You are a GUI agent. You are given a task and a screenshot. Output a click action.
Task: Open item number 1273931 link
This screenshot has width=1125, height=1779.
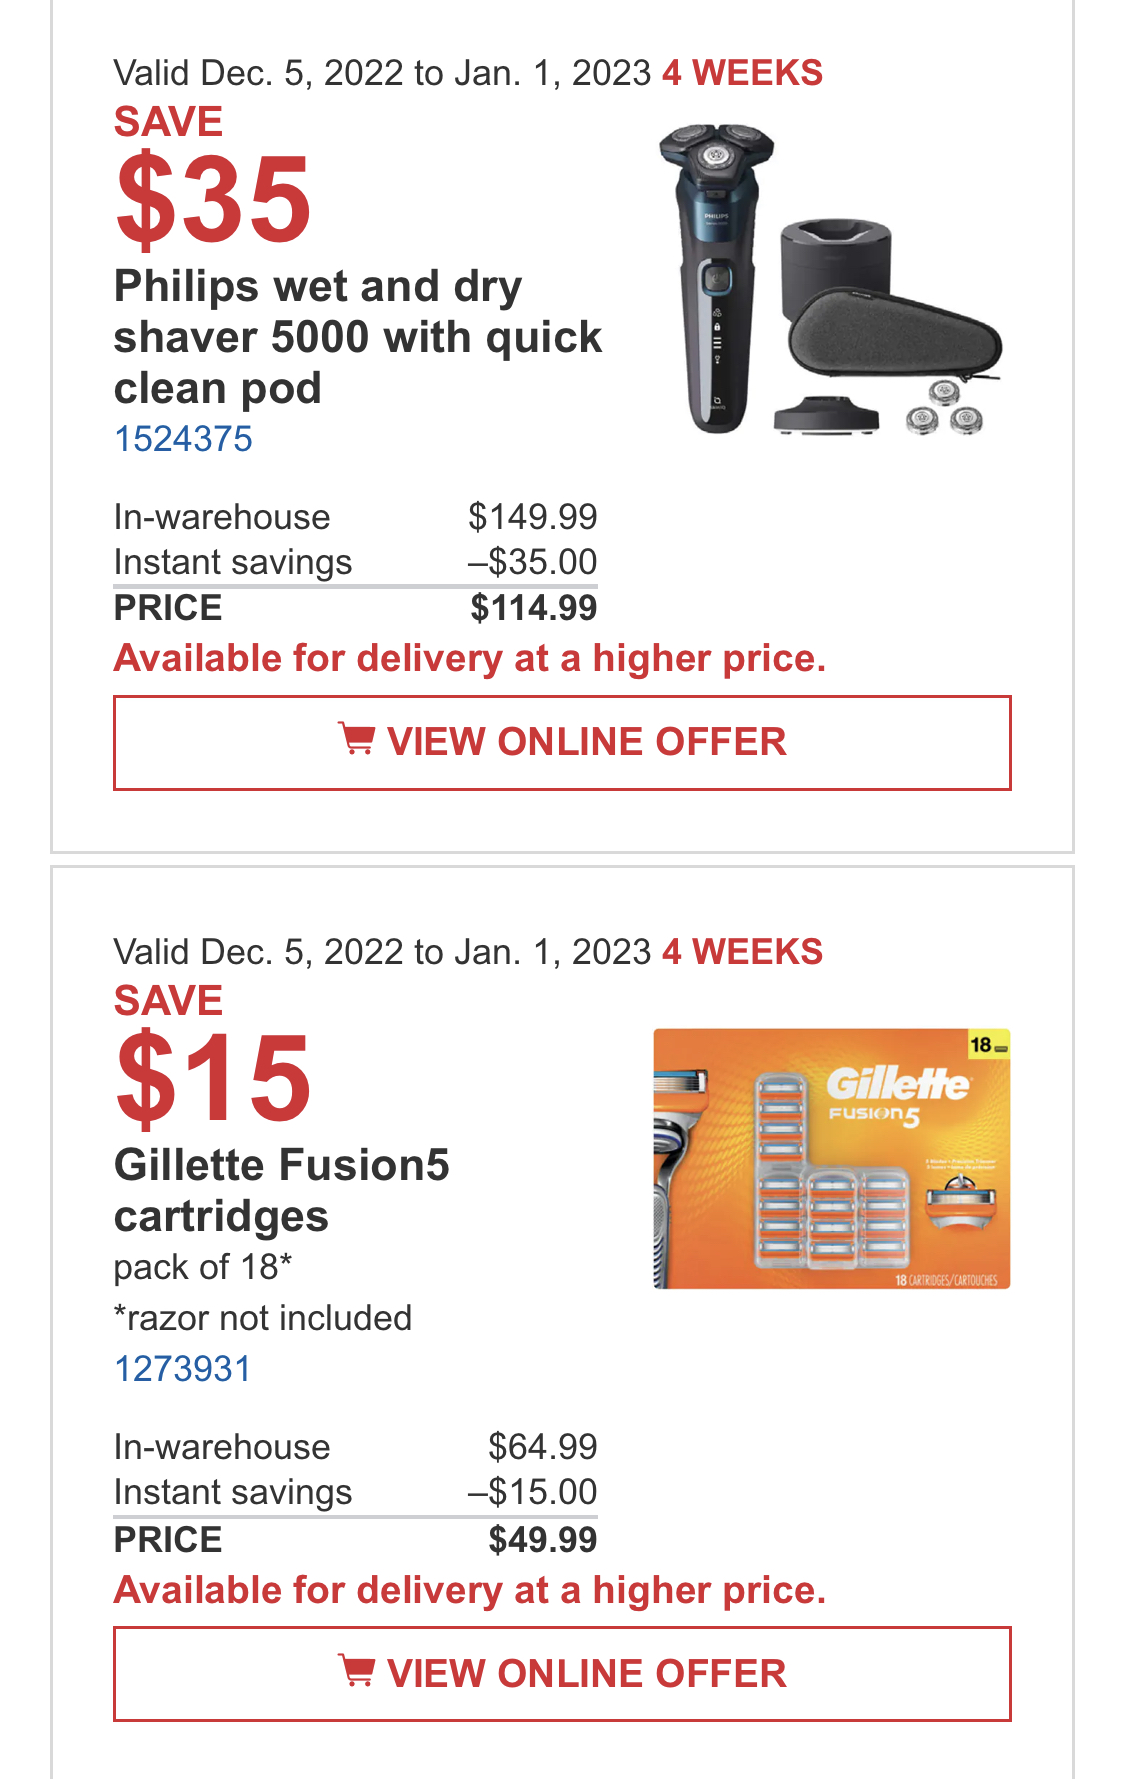point(182,1368)
